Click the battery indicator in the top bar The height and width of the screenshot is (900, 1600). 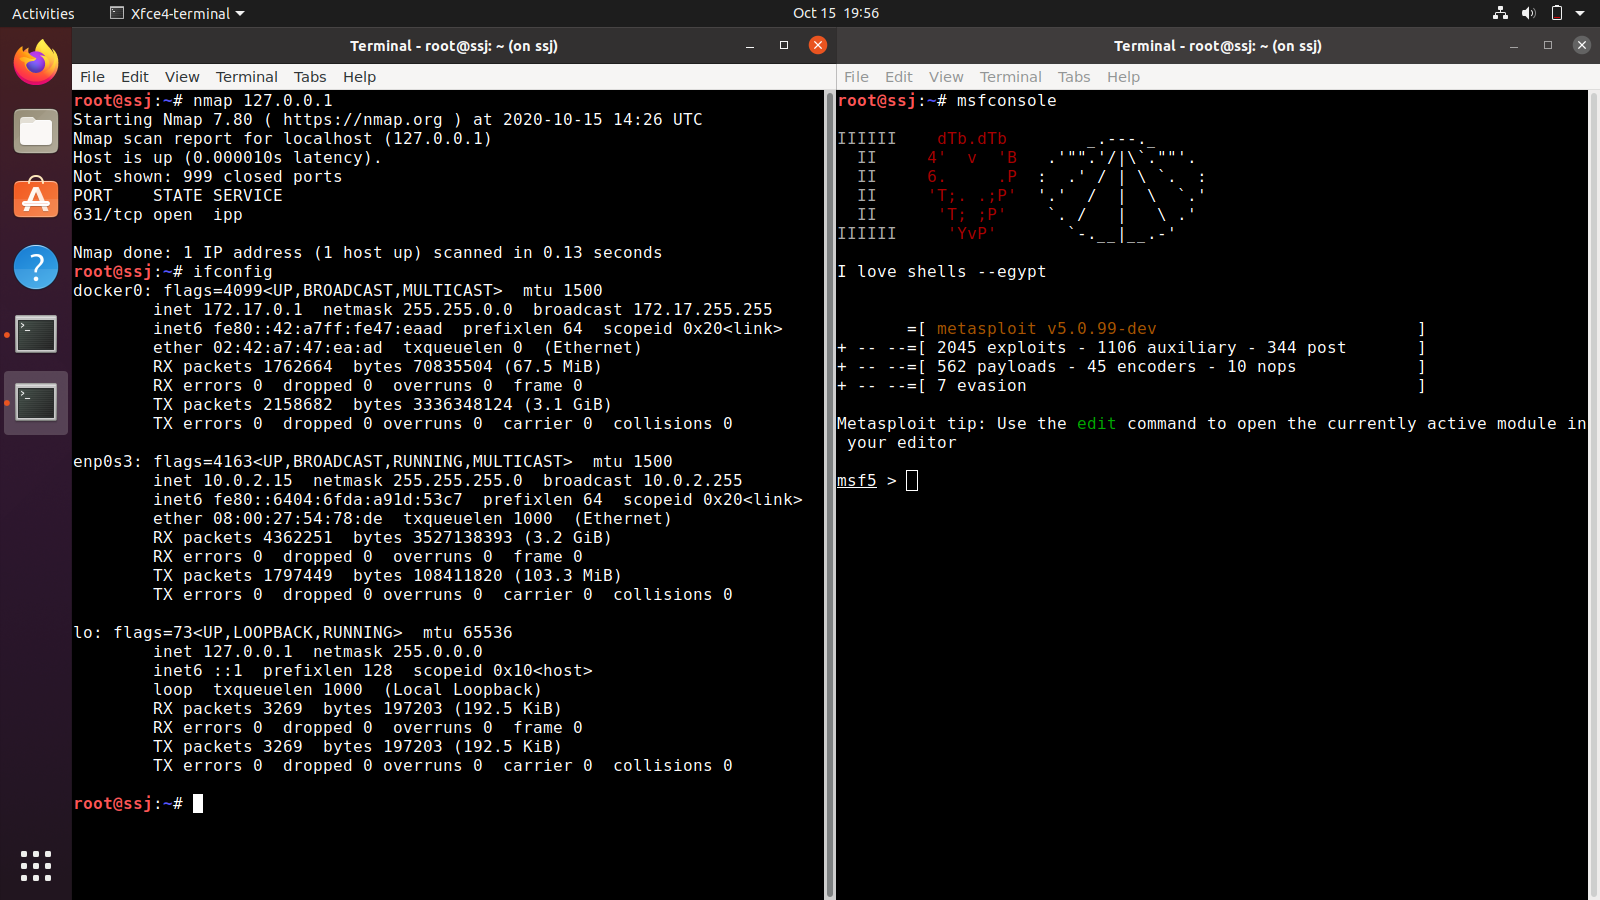(x=1555, y=13)
